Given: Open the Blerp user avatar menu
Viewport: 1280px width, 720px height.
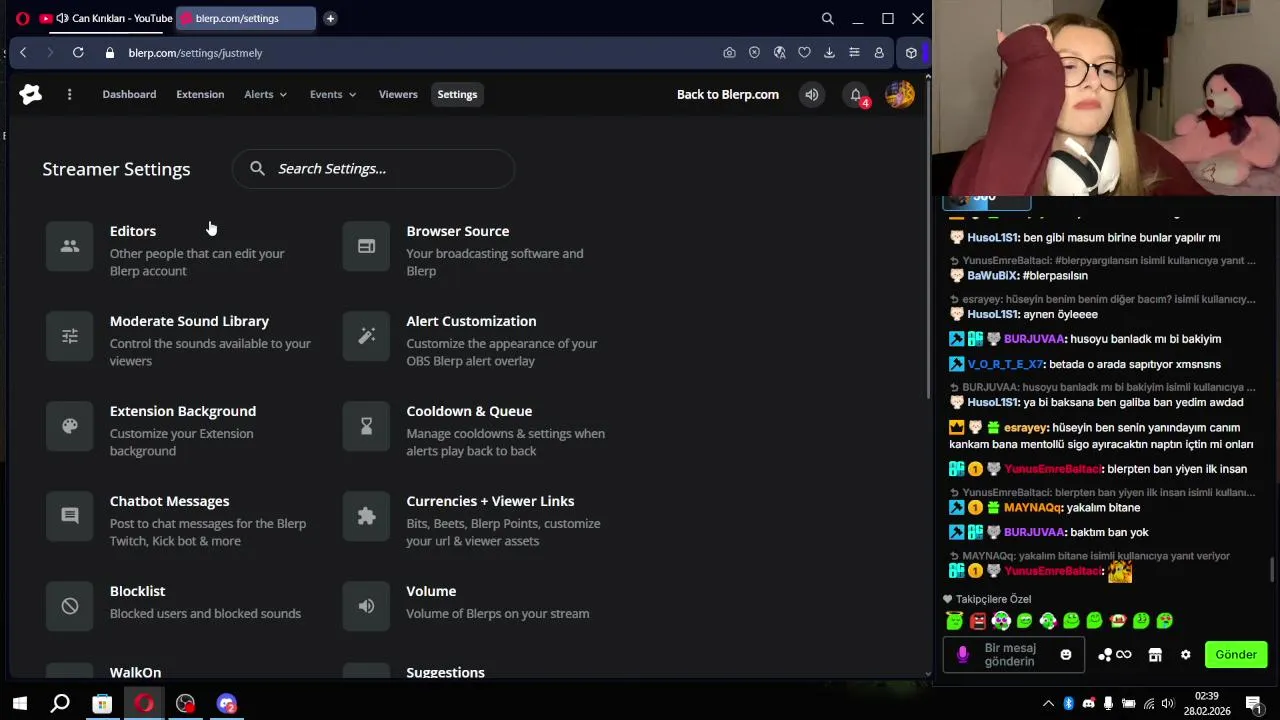Looking at the screenshot, I should pos(900,94).
